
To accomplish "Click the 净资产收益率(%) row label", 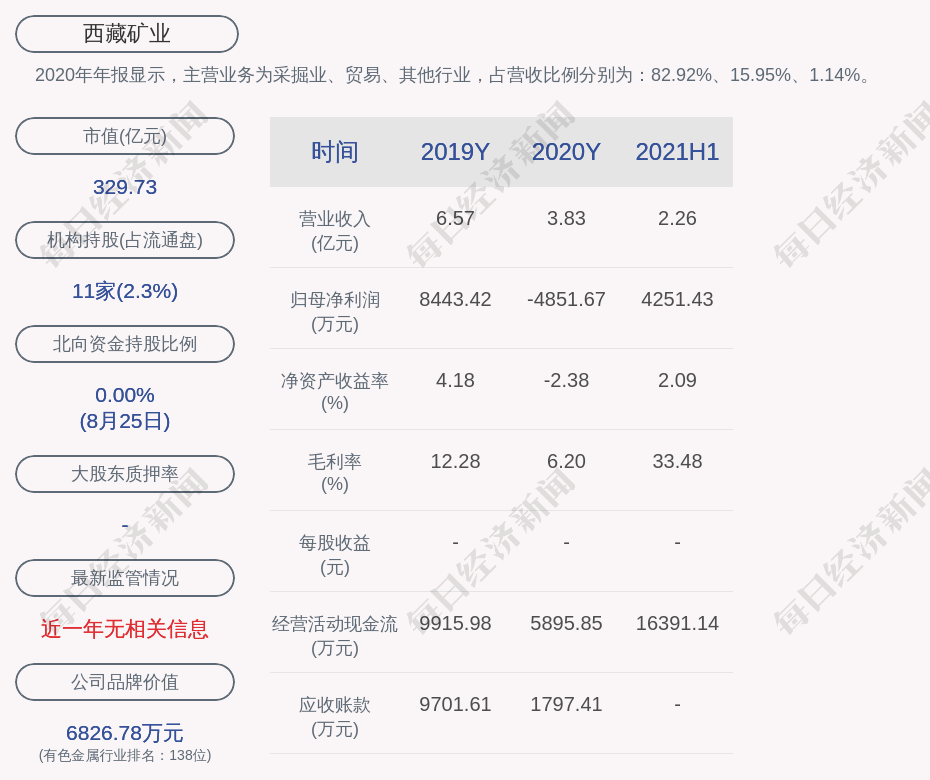I will pyautogui.click(x=335, y=391).
